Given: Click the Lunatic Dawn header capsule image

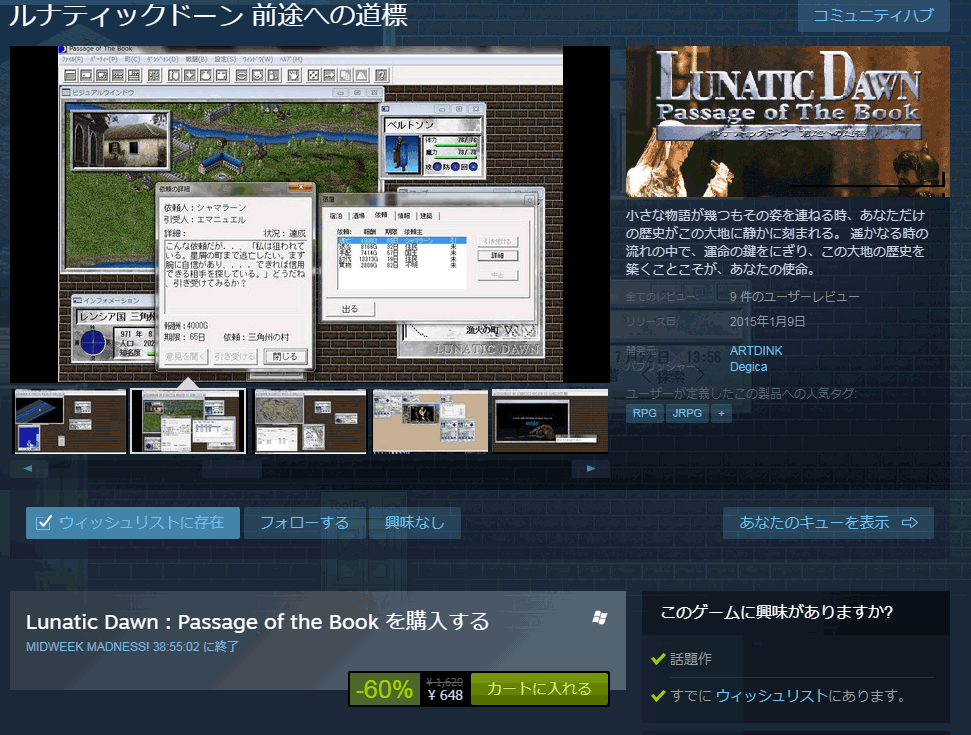Looking at the screenshot, I should (788, 121).
